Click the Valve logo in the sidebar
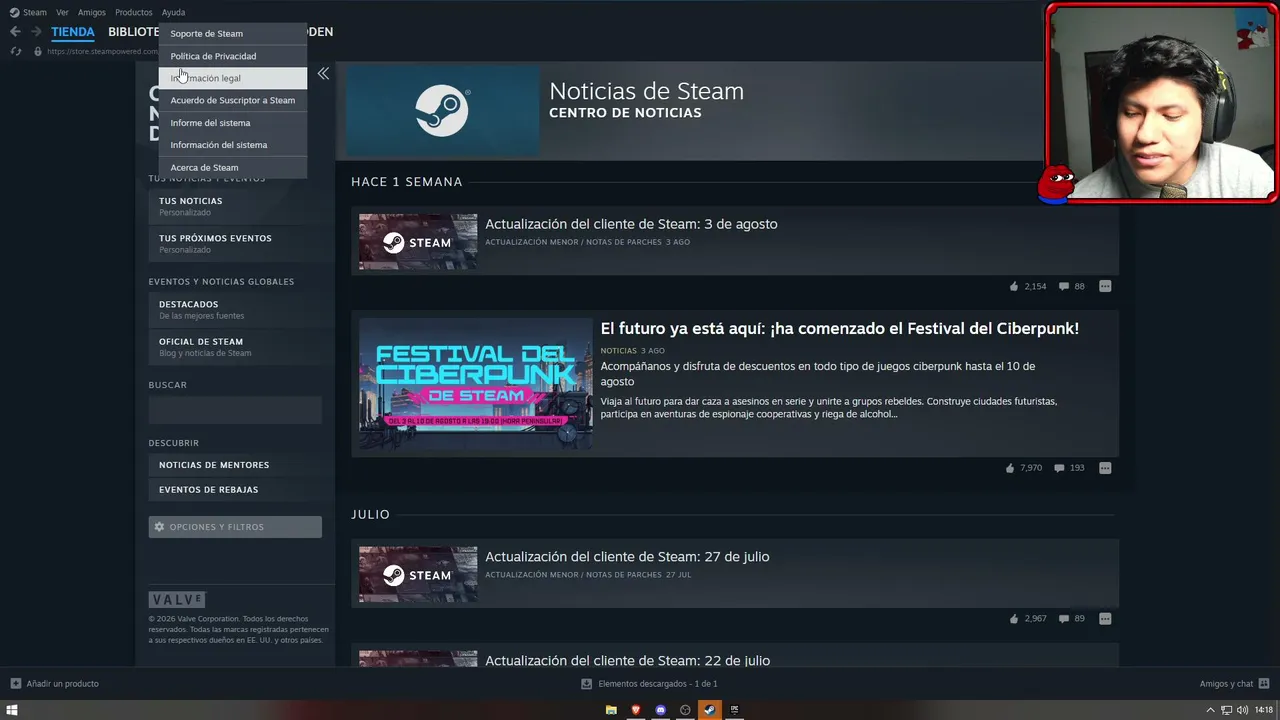Viewport: 1280px width, 720px height. click(x=176, y=600)
